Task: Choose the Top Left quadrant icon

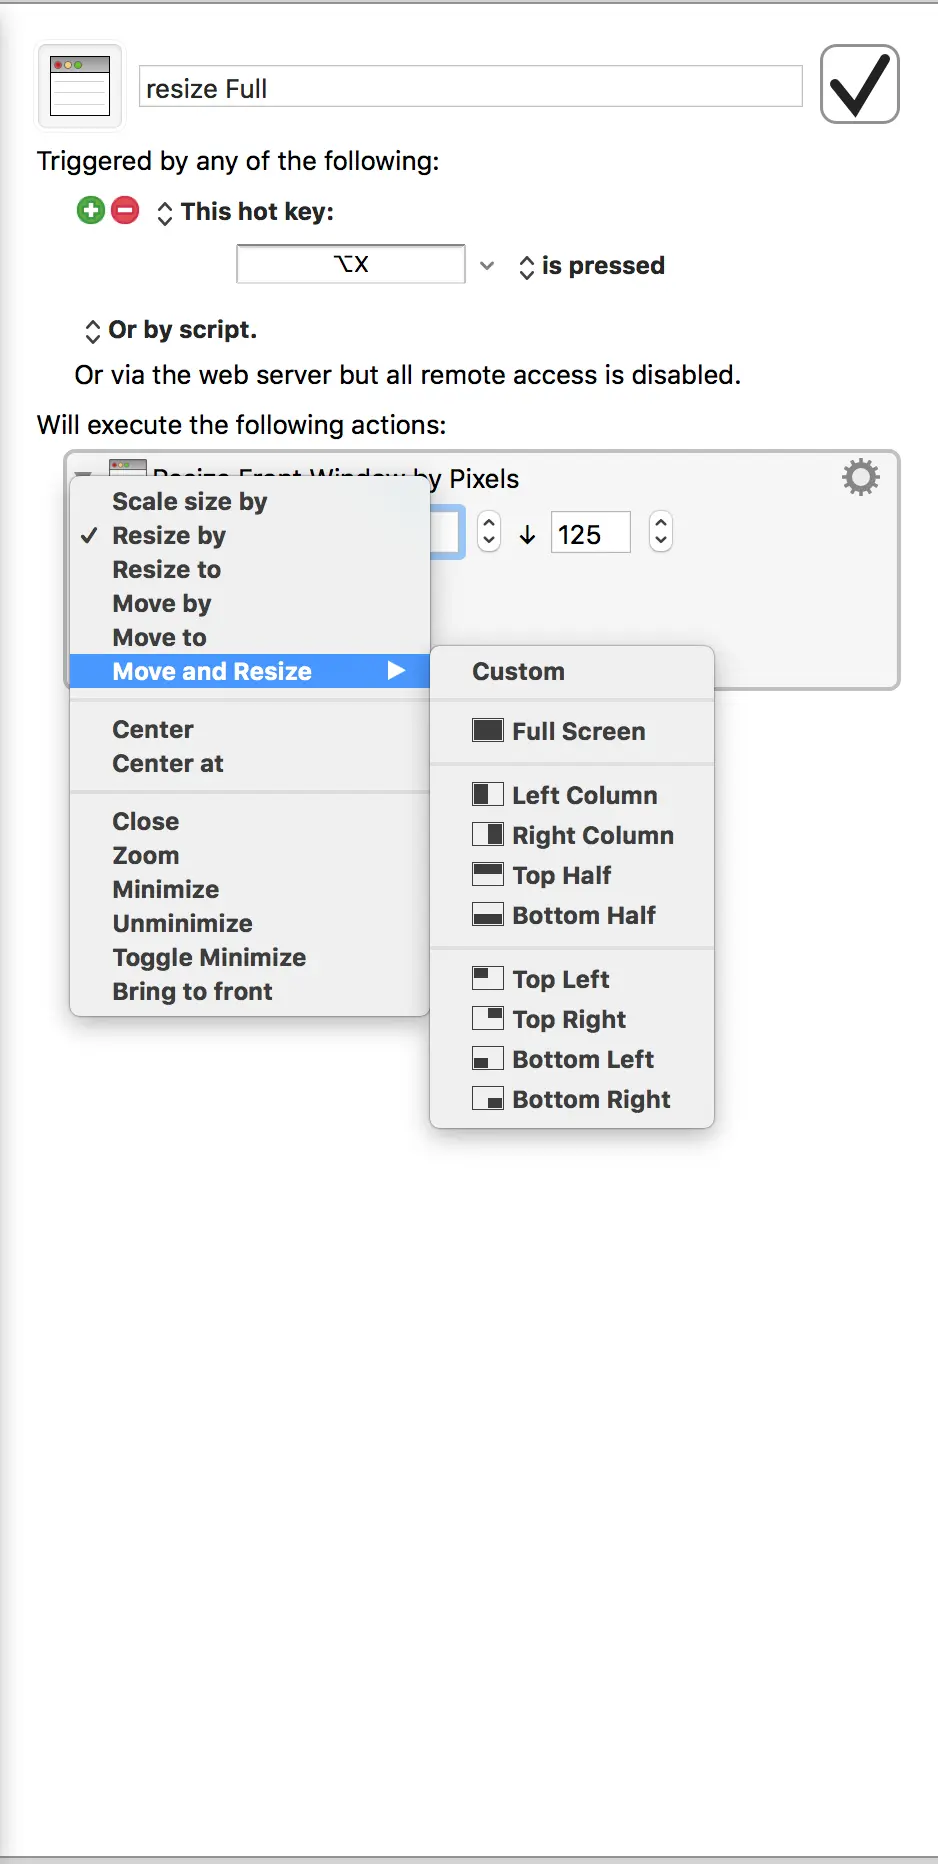Action: tap(488, 979)
